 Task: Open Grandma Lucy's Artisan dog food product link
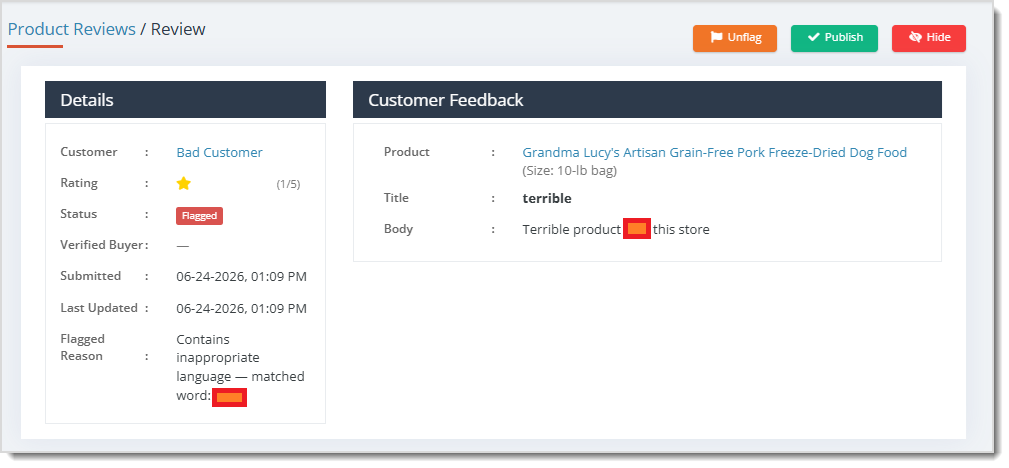(714, 153)
